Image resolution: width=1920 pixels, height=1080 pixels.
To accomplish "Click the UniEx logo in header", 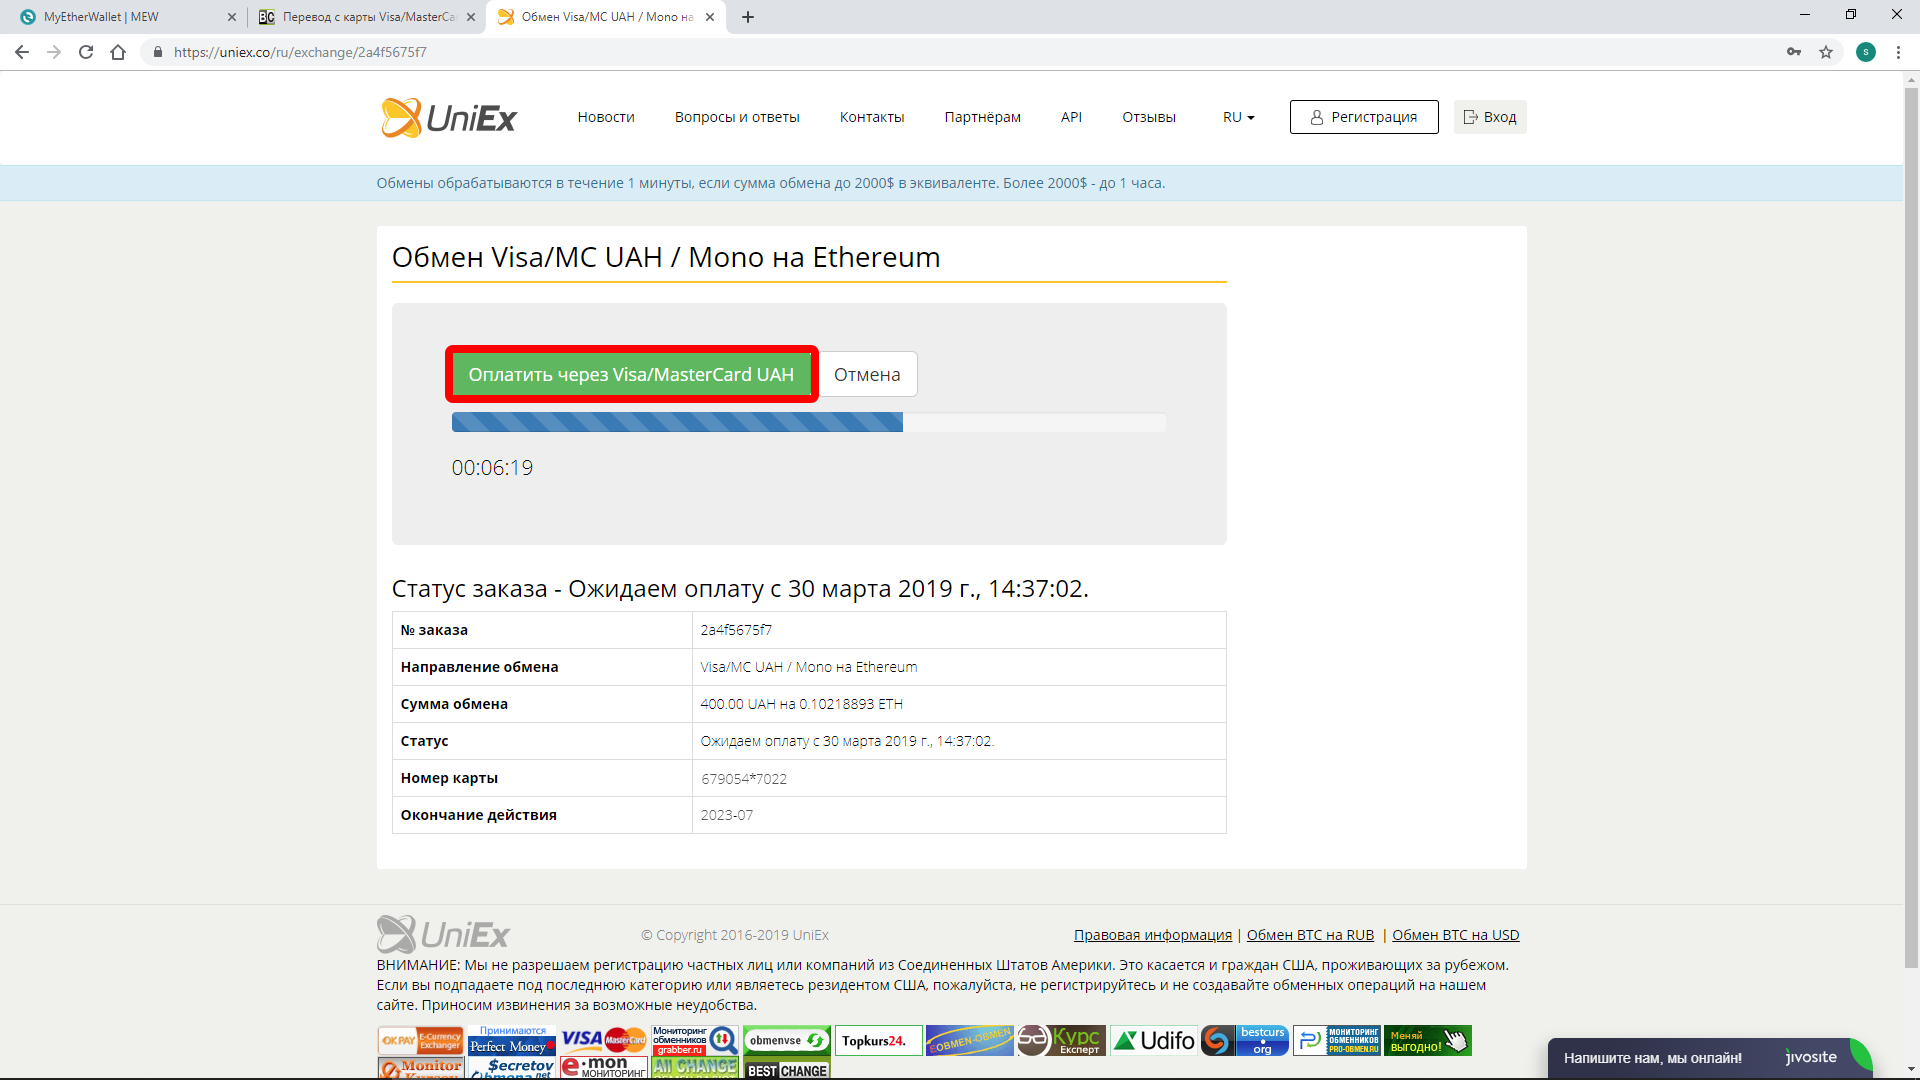I will (x=448, y=118).
